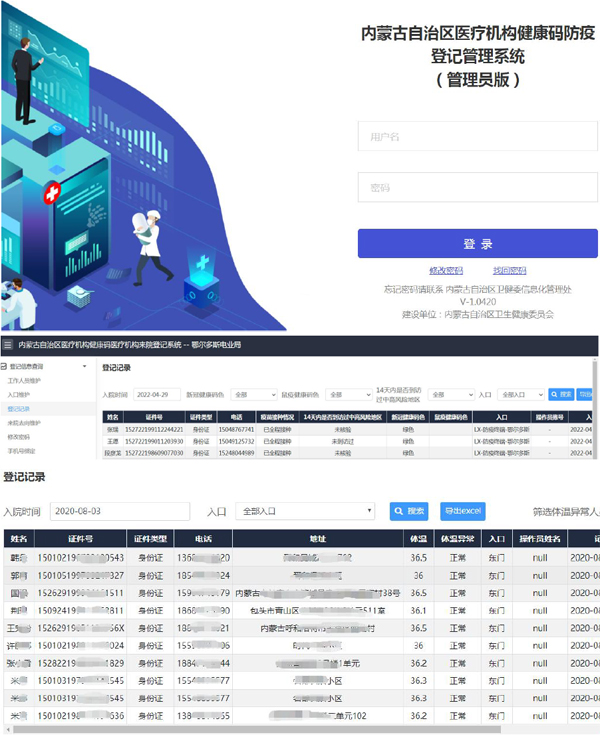Open the 新冠健康码色 dropdown filter
Screen dimensions: 600x743
point(254,395)
